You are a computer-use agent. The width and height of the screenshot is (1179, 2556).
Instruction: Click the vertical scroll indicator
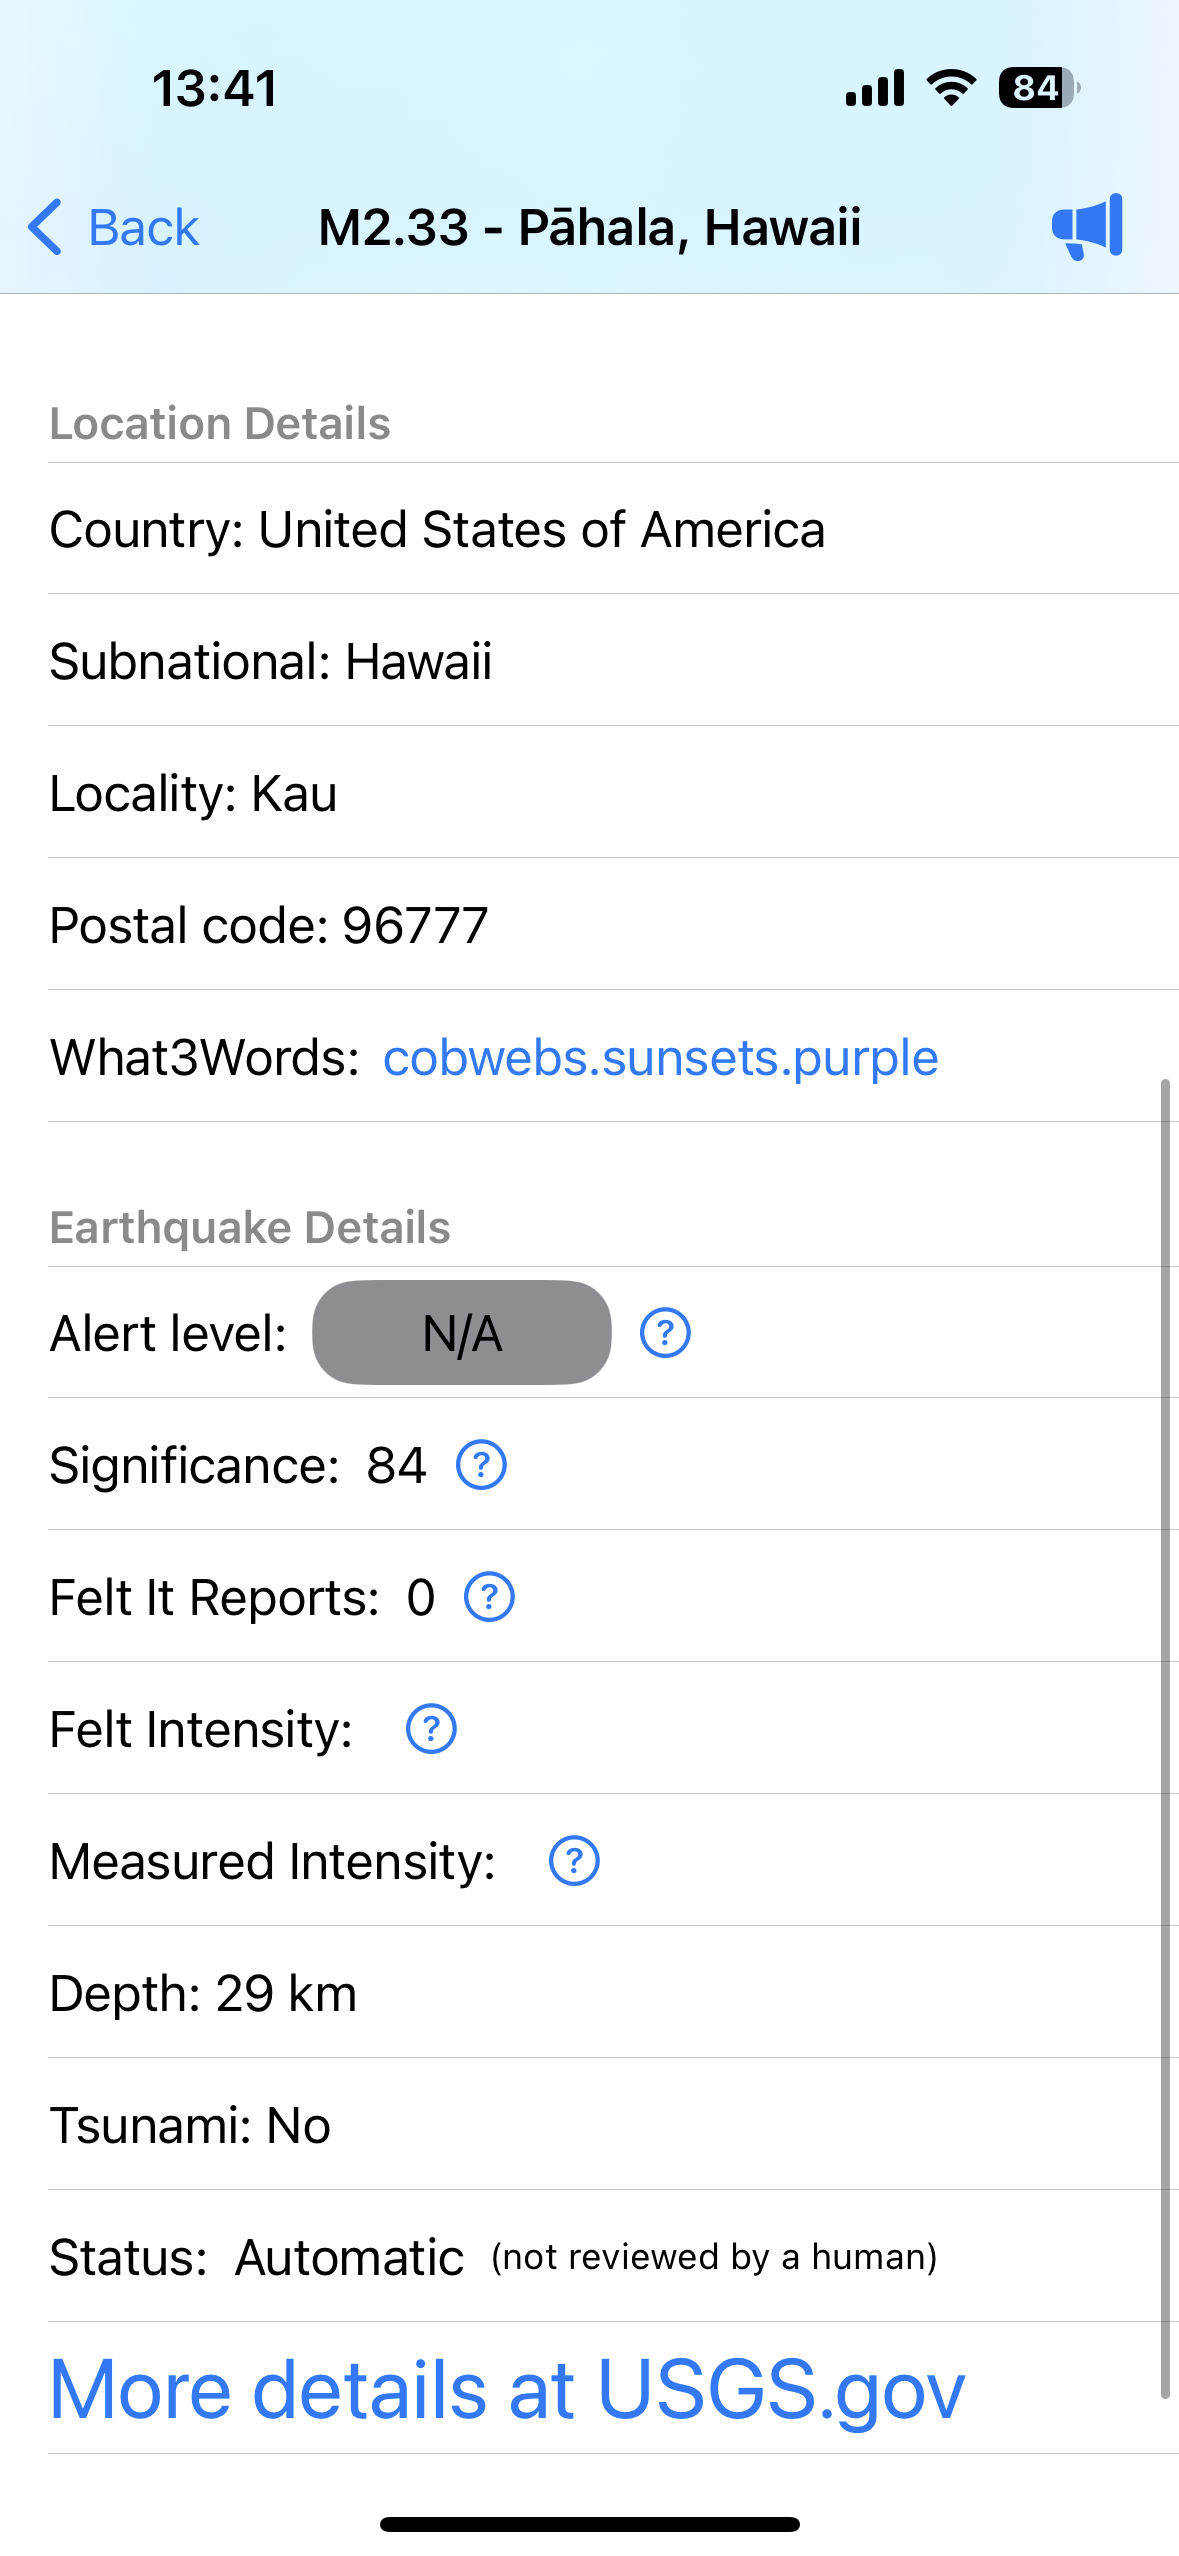tap(1164, 1738)
